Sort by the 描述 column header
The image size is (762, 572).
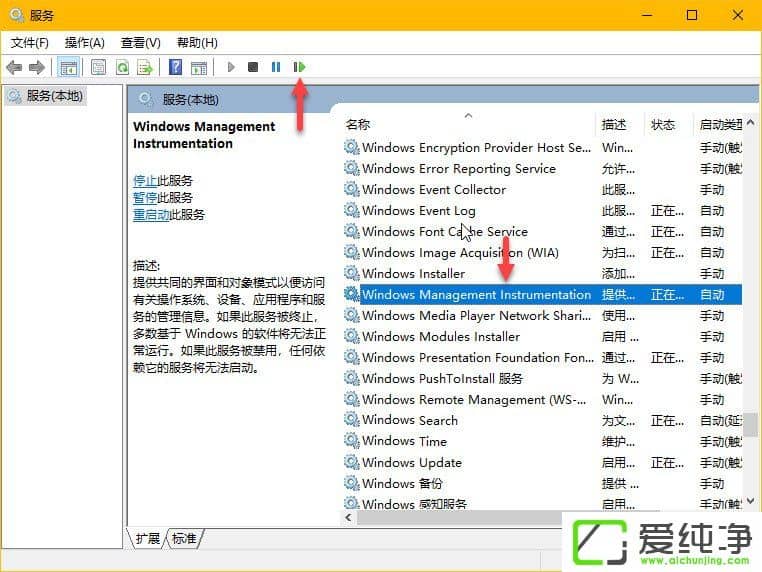point(613,125)
